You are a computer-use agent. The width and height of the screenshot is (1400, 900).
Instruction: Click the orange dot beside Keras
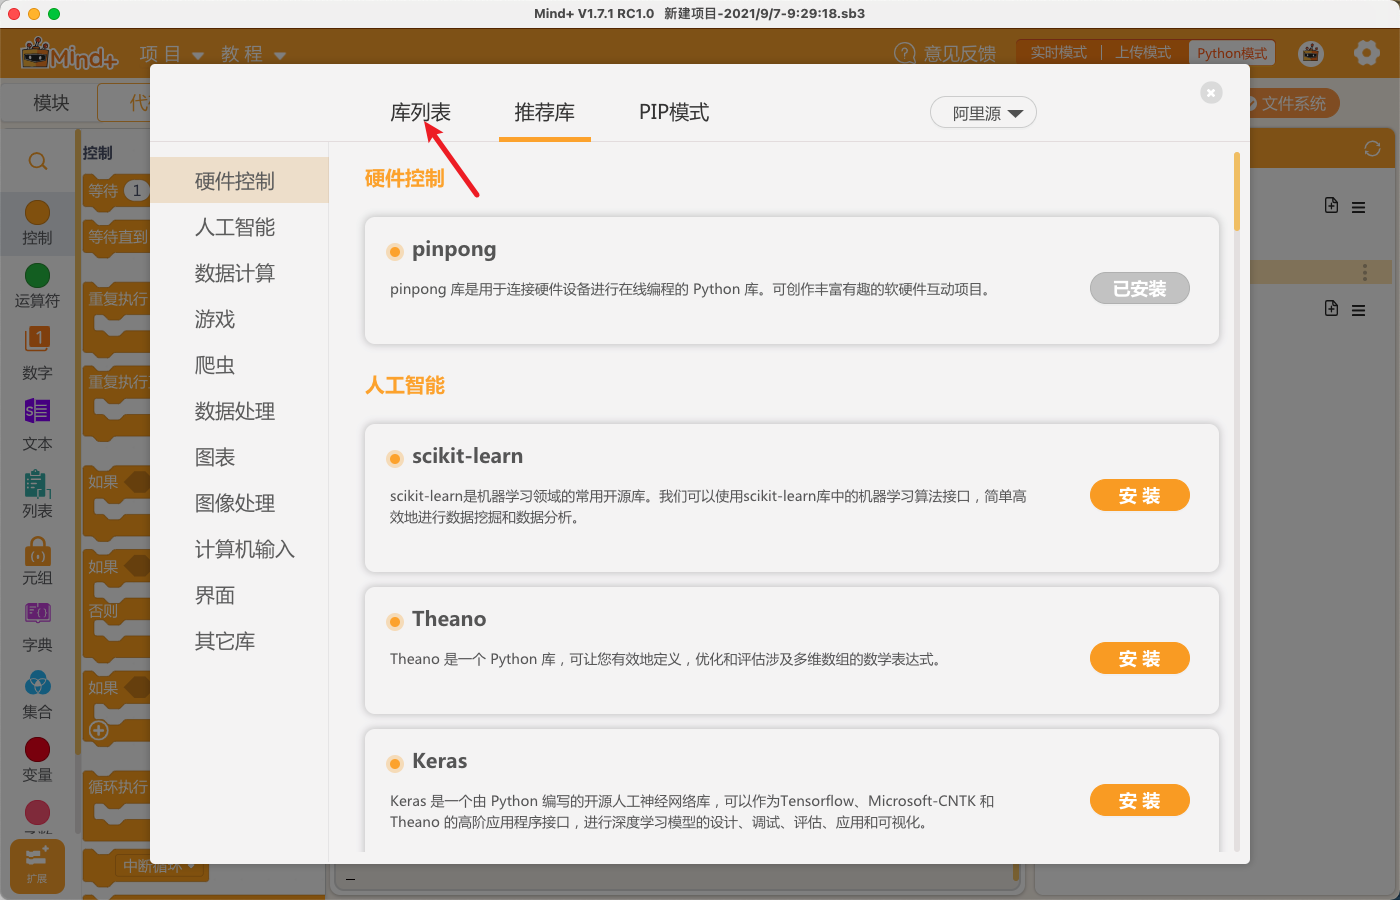click(x=395, y=764)
